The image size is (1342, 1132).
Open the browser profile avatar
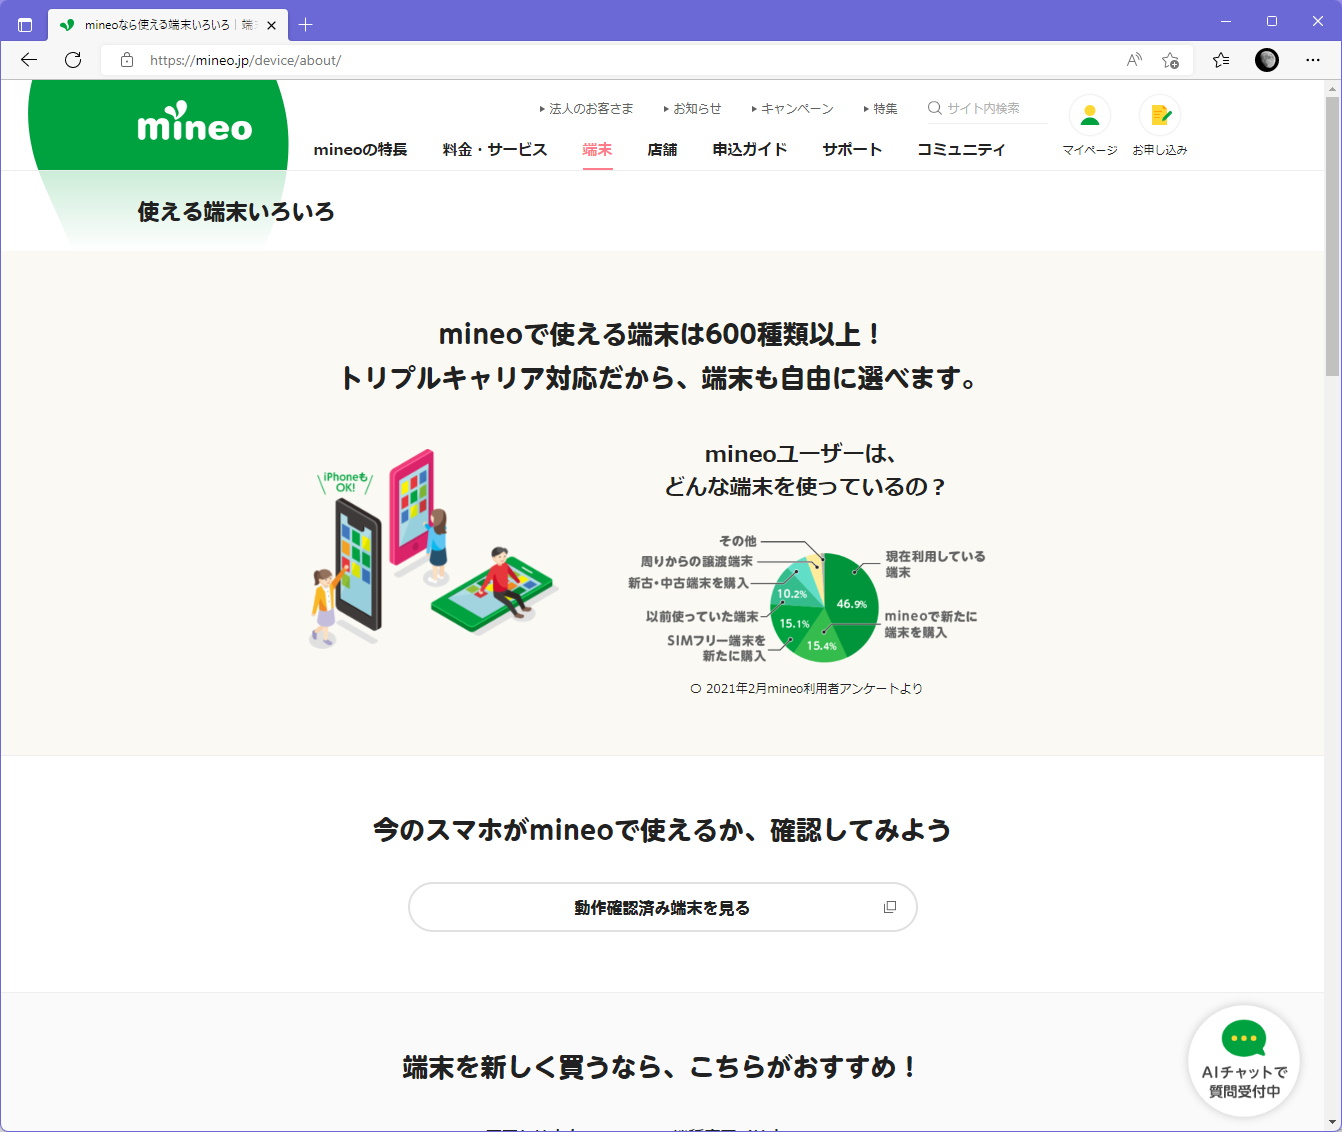pyautogui.click(x=1266, y=60)
